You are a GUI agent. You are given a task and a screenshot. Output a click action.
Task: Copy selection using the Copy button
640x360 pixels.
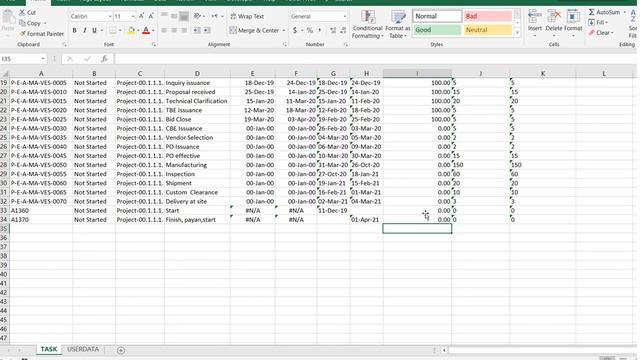click(x=30, y=23)
